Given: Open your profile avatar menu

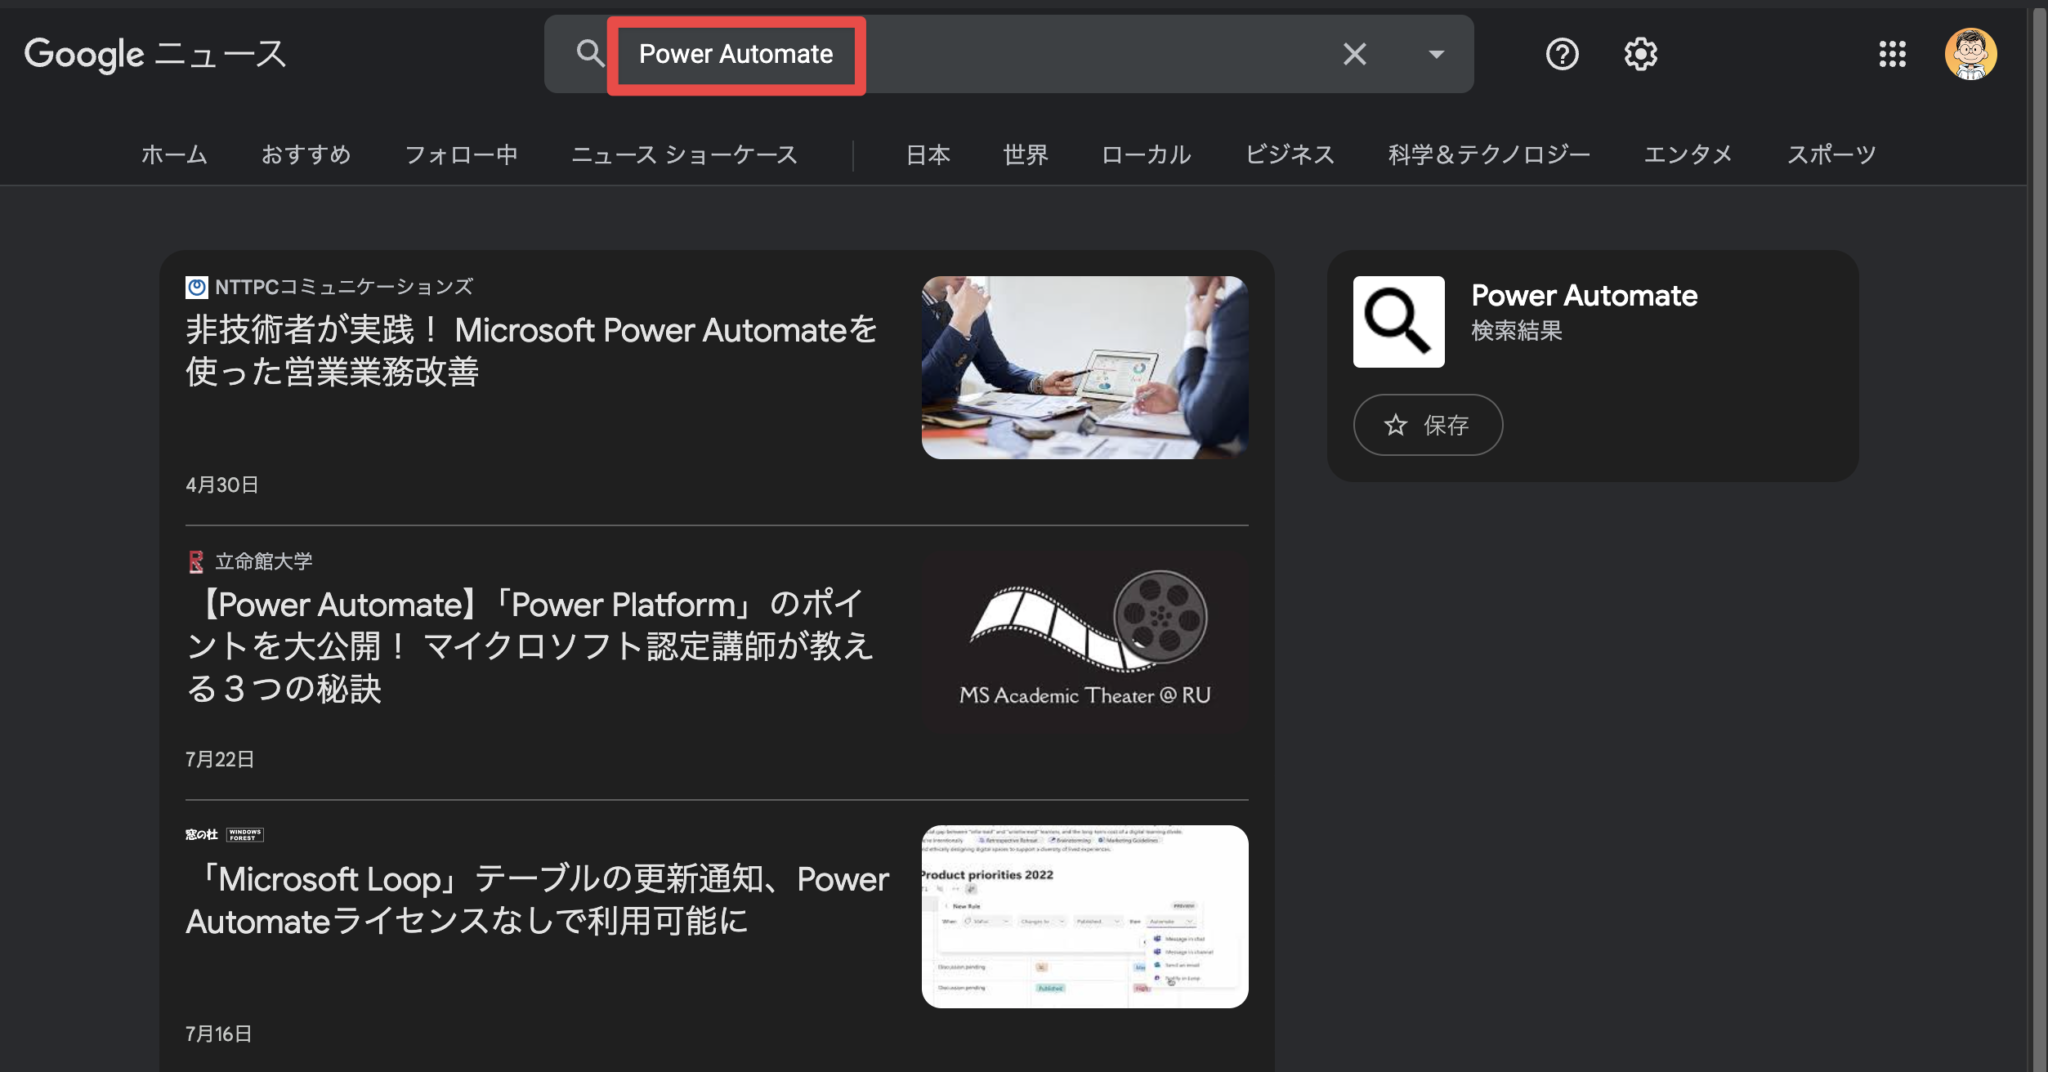Looking at the screenshot, I should (x=1971, y=54).
